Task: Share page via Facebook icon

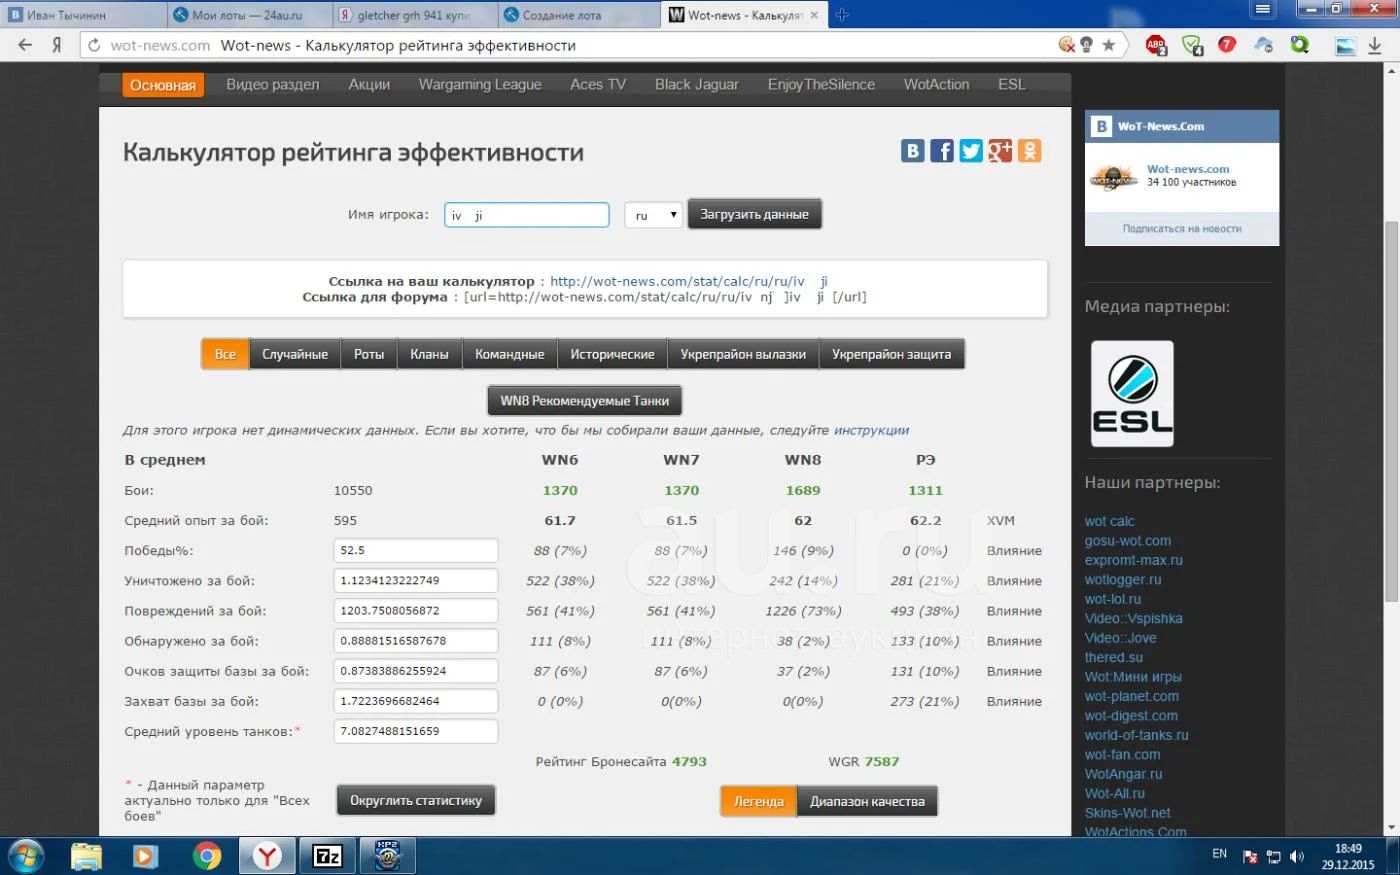Action: coord(942,151)
